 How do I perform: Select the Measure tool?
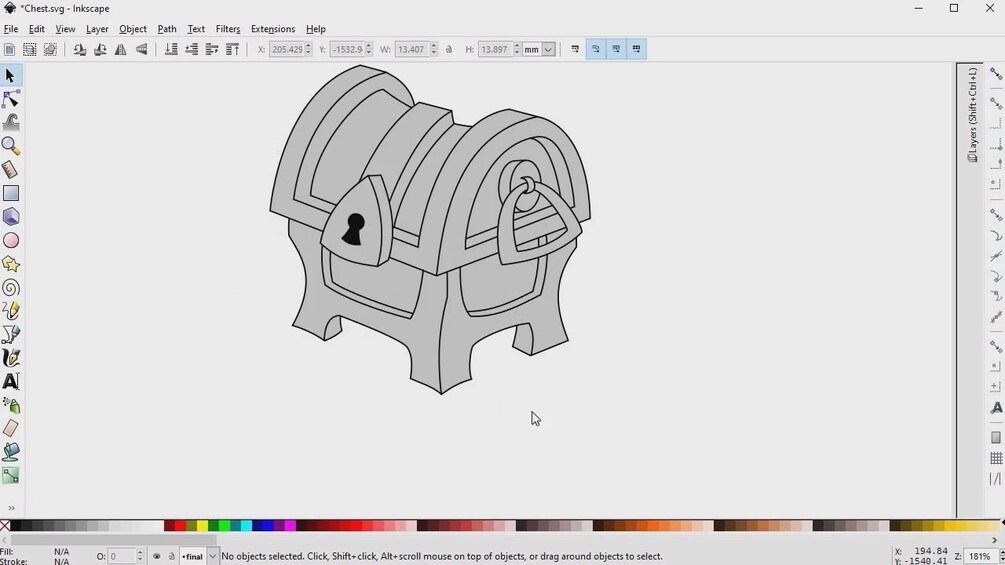click(10, 170)
